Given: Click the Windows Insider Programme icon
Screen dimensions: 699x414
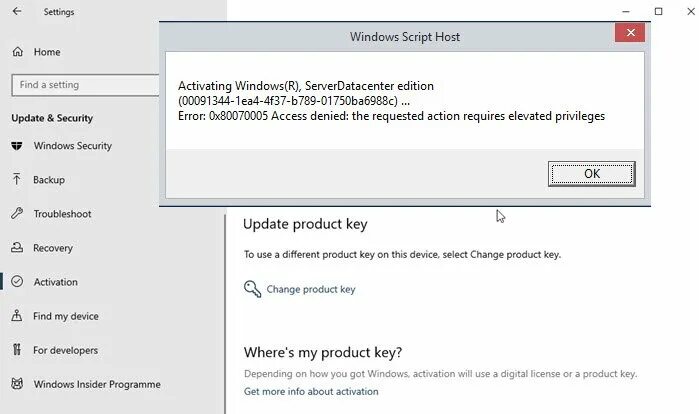Looking at the screenshot, I should 17,384.
